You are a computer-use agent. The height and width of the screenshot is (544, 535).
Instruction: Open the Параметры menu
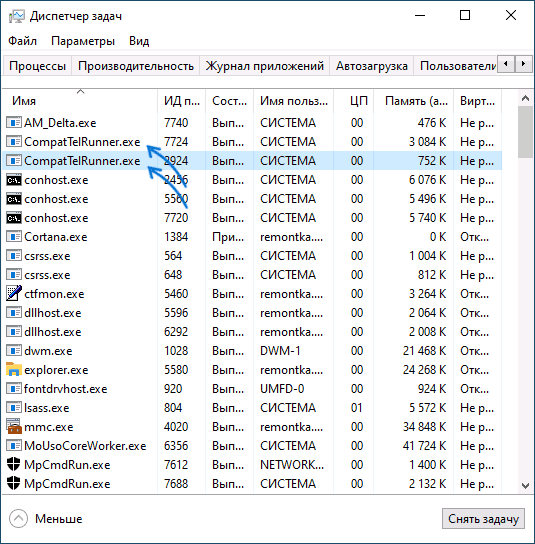83,41
